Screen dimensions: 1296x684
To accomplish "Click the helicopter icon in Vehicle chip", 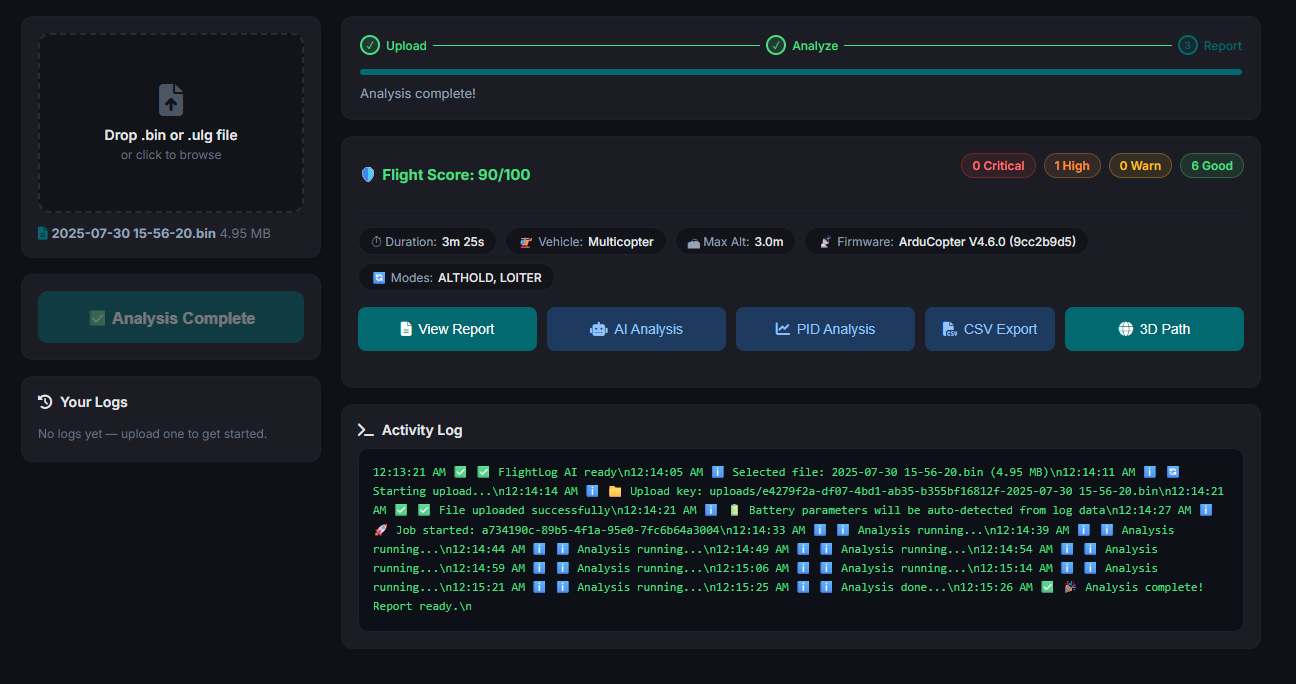I will [x=526, y=242].
